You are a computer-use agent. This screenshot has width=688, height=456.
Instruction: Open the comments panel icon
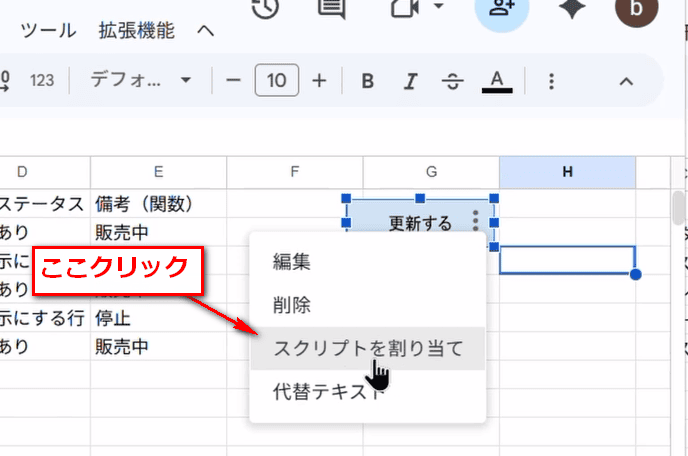[331, 8]
